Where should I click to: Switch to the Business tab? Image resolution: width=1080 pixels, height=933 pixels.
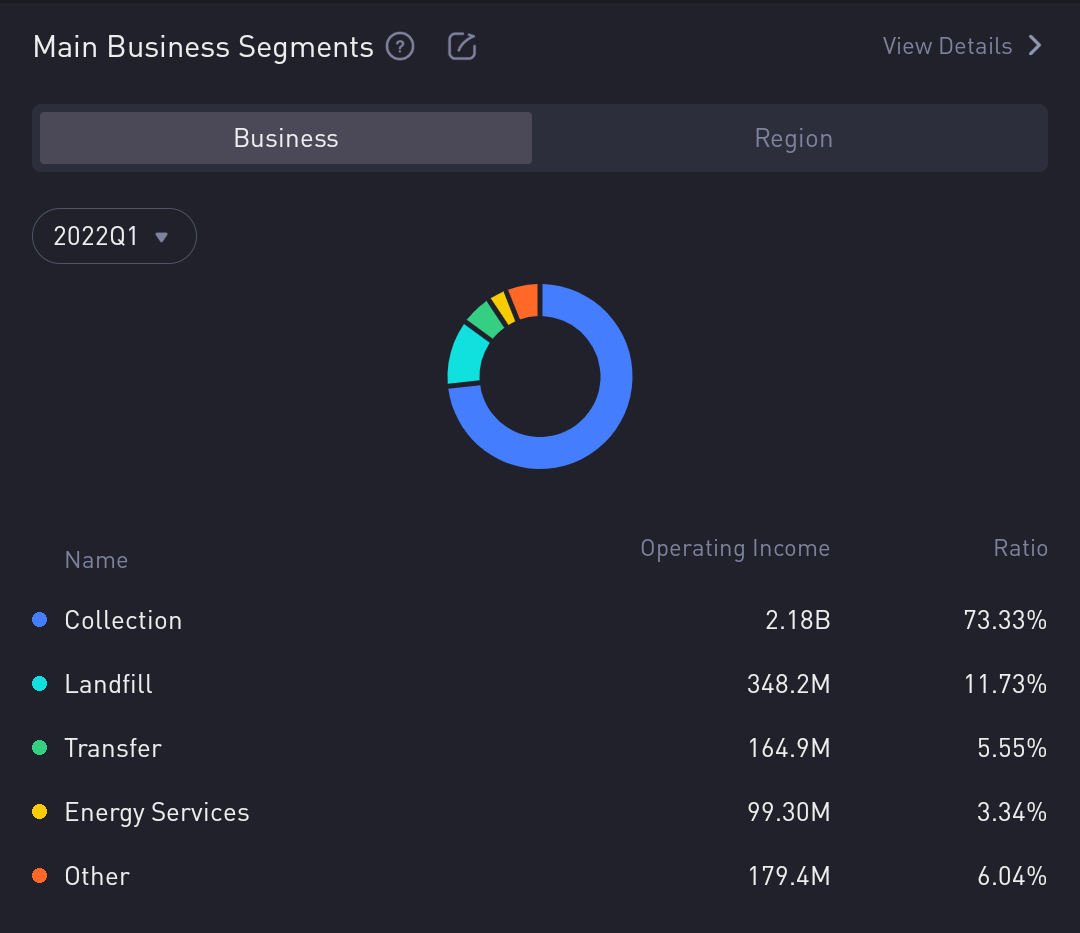click(x=286, y=138)
